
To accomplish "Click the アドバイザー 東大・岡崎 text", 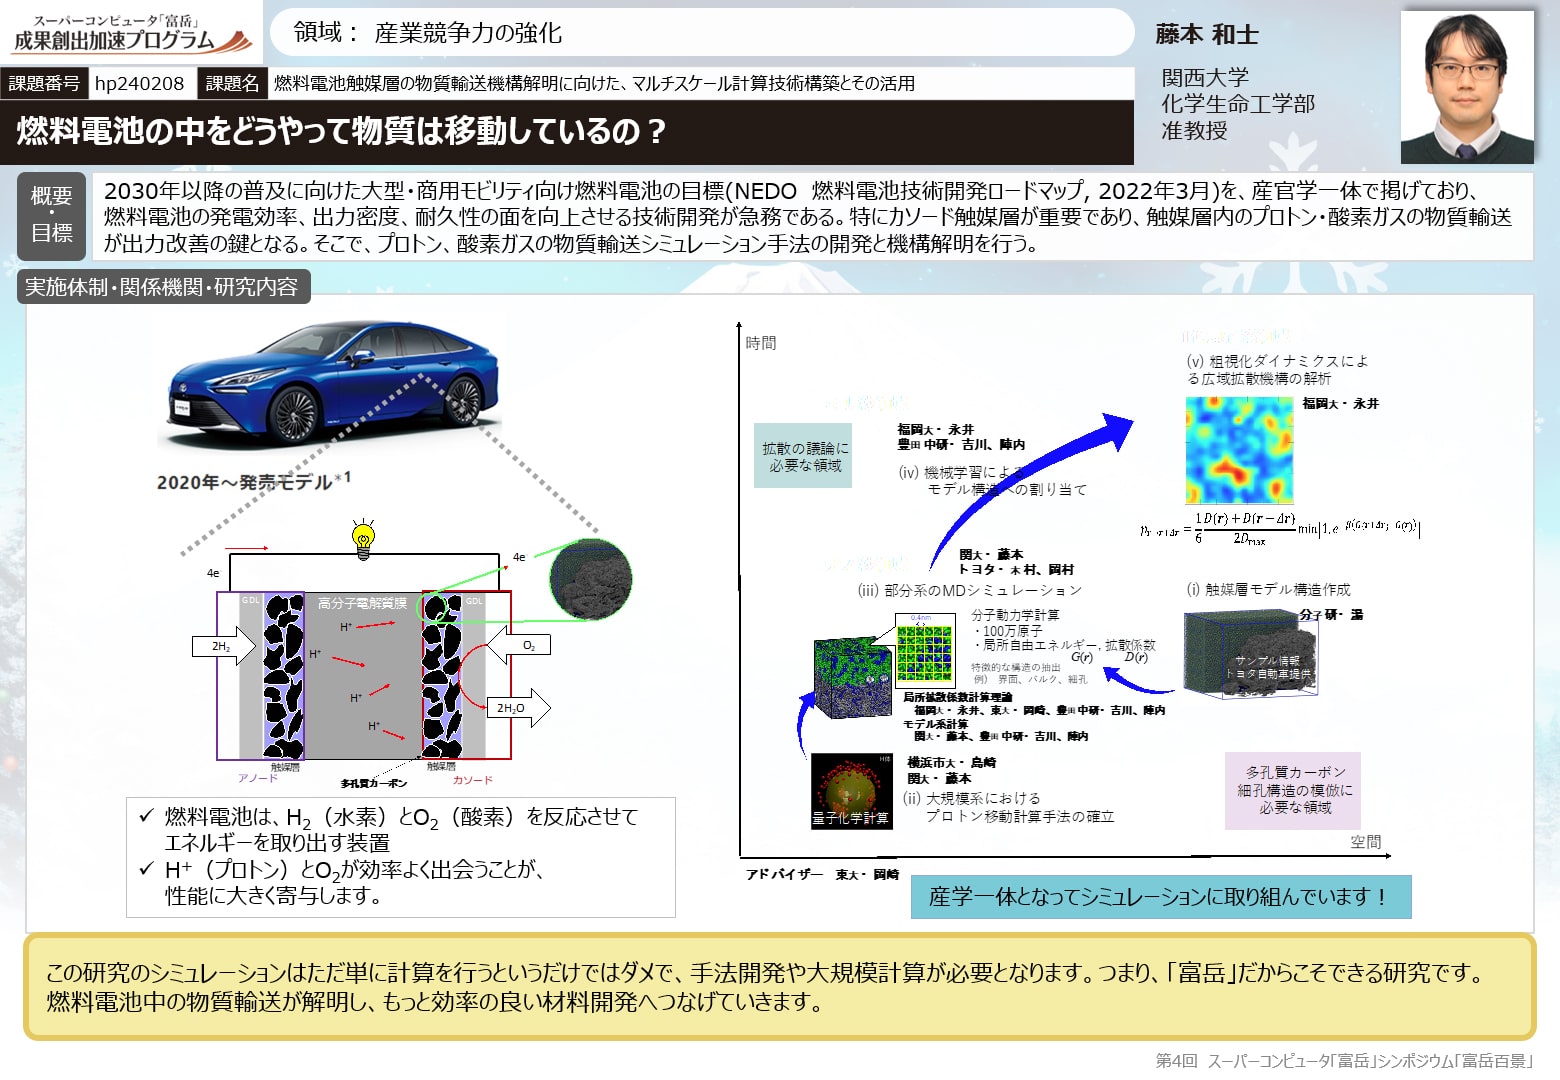I will tap(822, 874).
